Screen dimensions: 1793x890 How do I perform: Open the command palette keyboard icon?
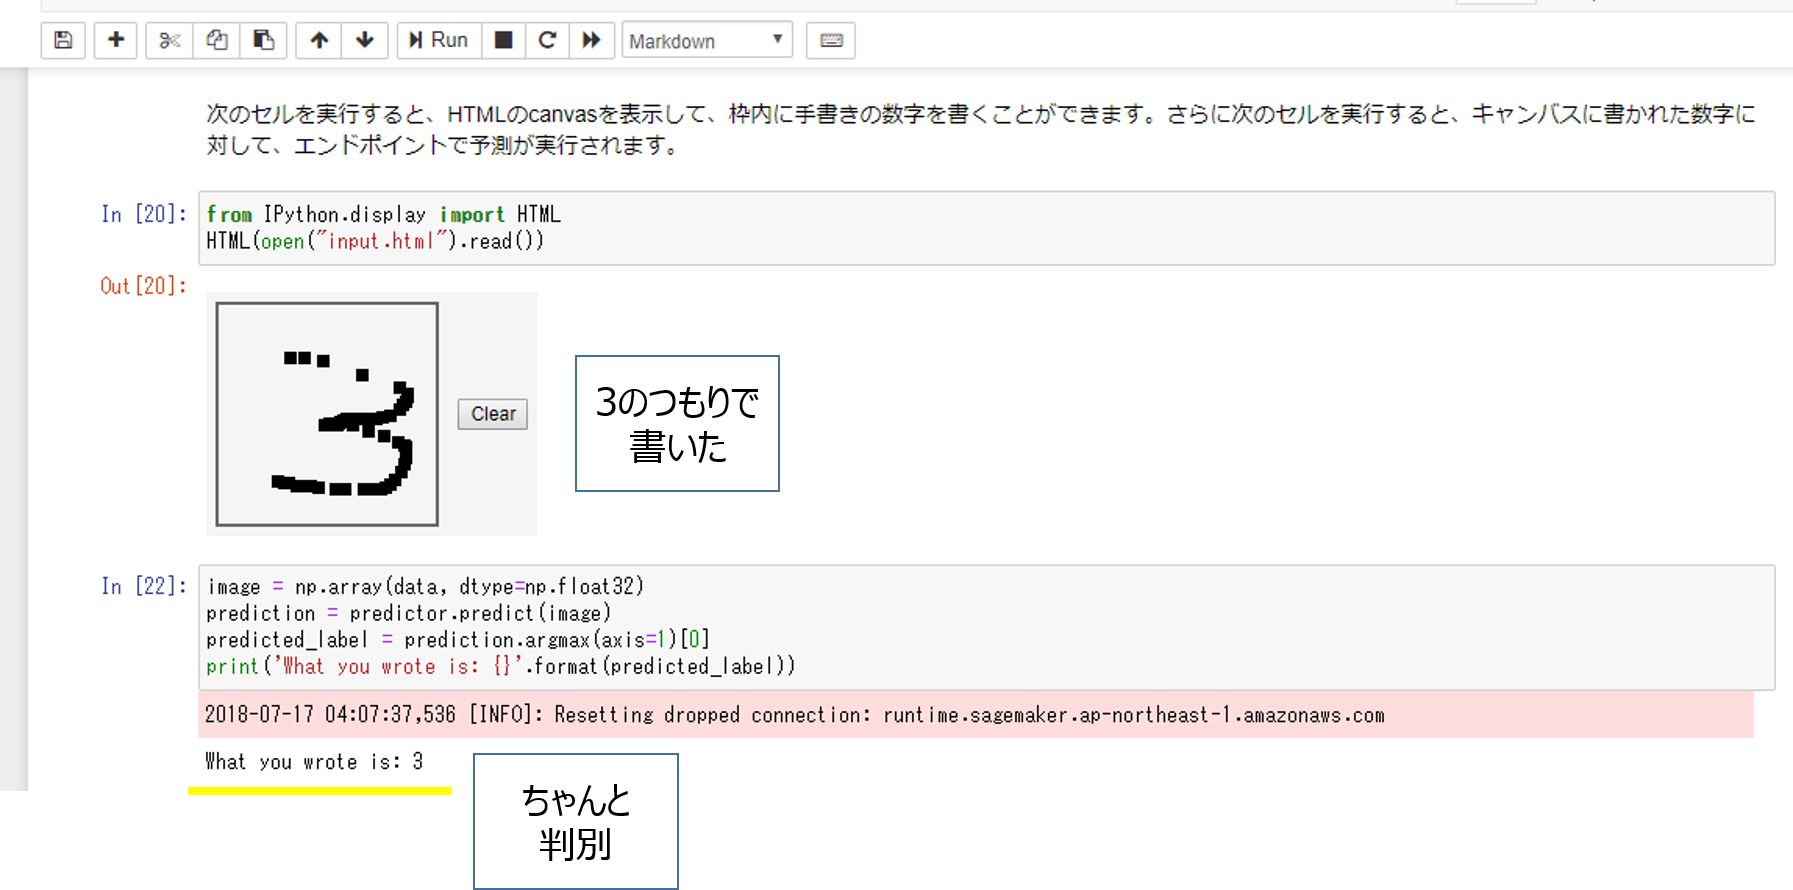[831, 40]
